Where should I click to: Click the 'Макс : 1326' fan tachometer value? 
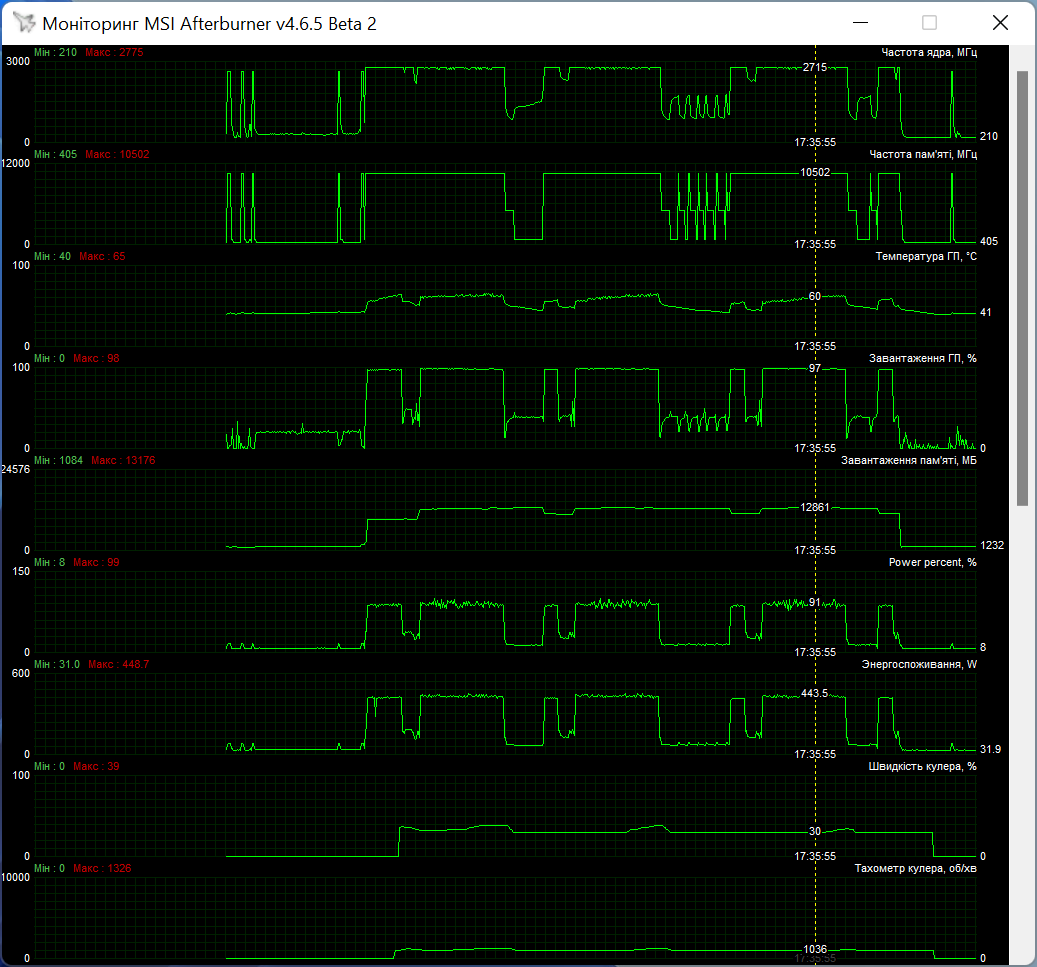[x=102, y=868]
